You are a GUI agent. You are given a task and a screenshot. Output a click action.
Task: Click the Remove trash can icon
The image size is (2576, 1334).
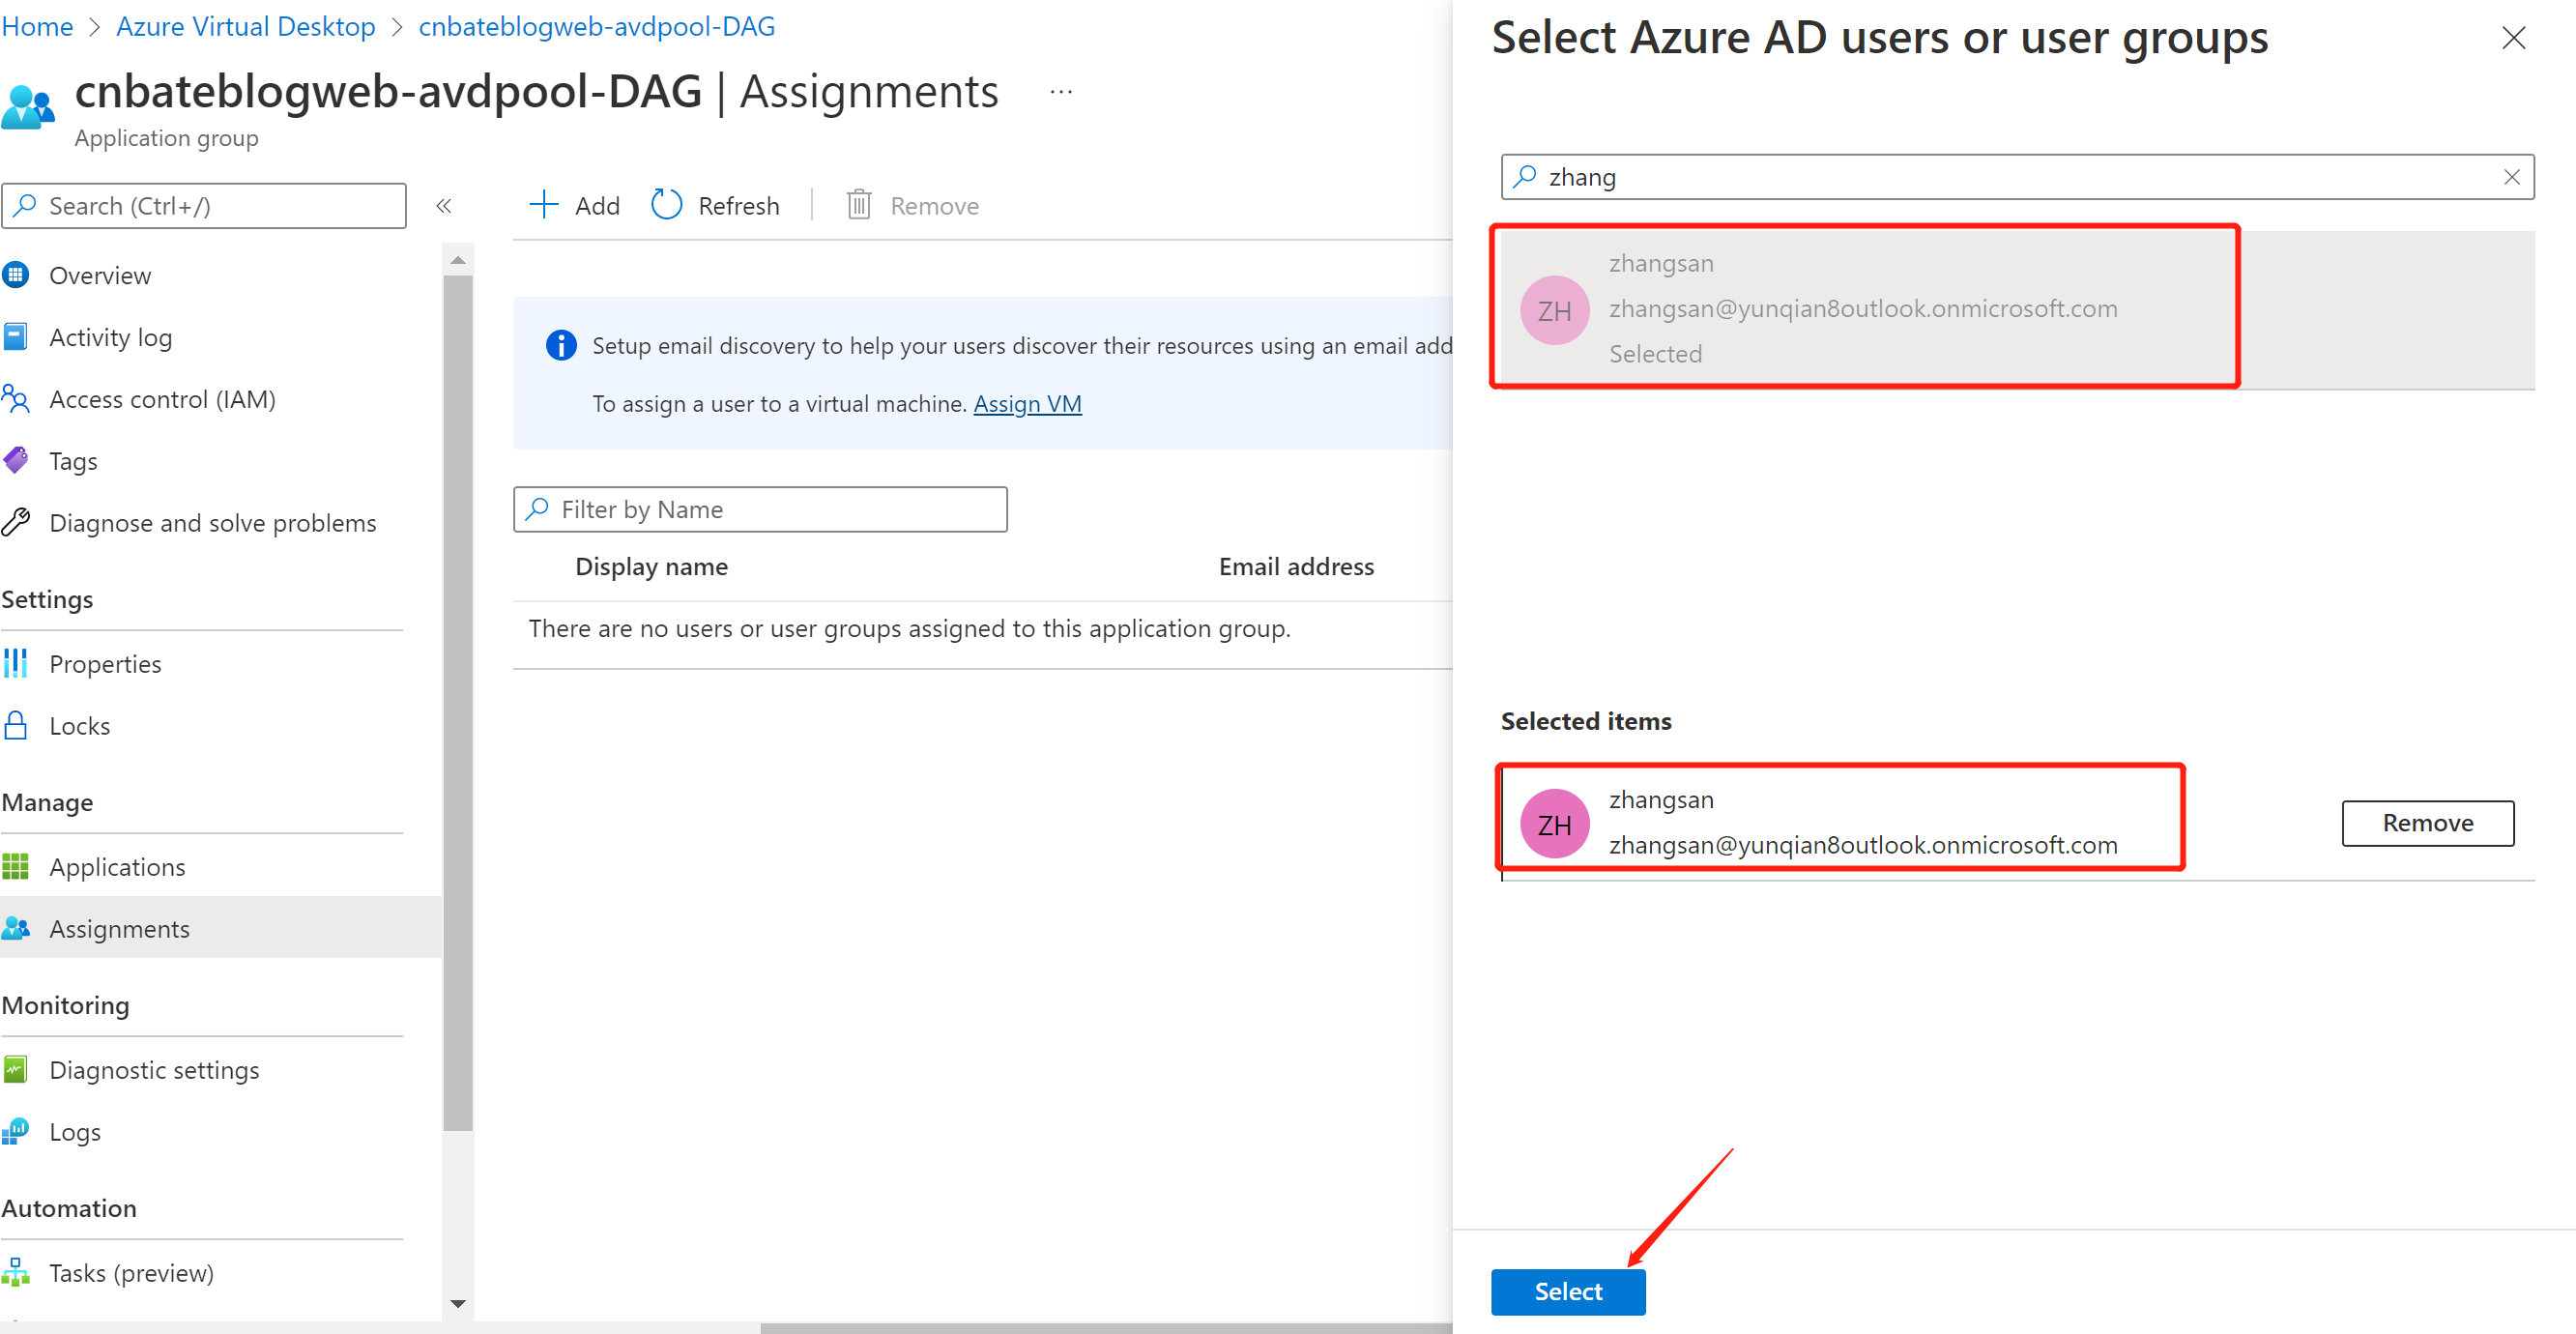click(859, 205)
